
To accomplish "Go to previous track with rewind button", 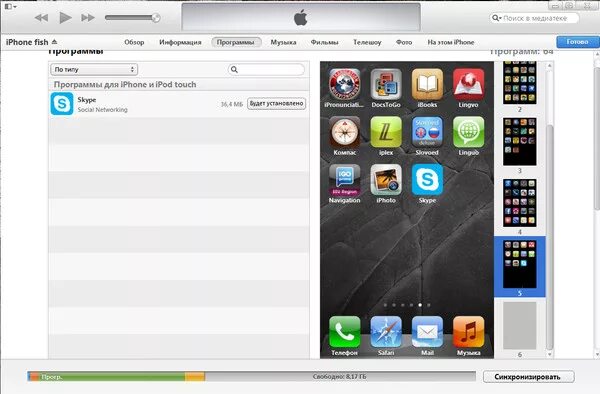I will 41,18.
